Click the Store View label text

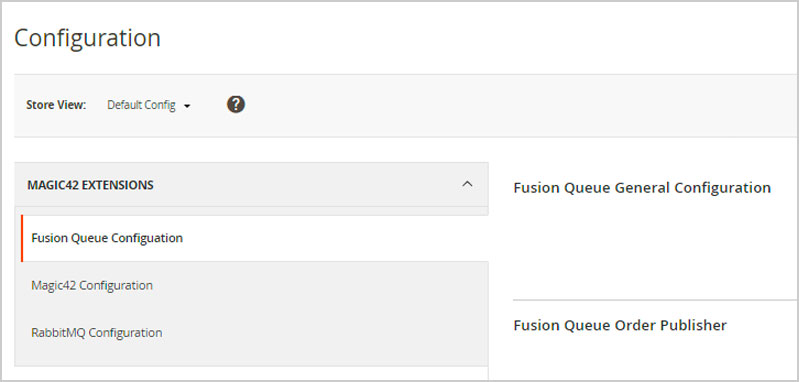(x=56, y=105)
